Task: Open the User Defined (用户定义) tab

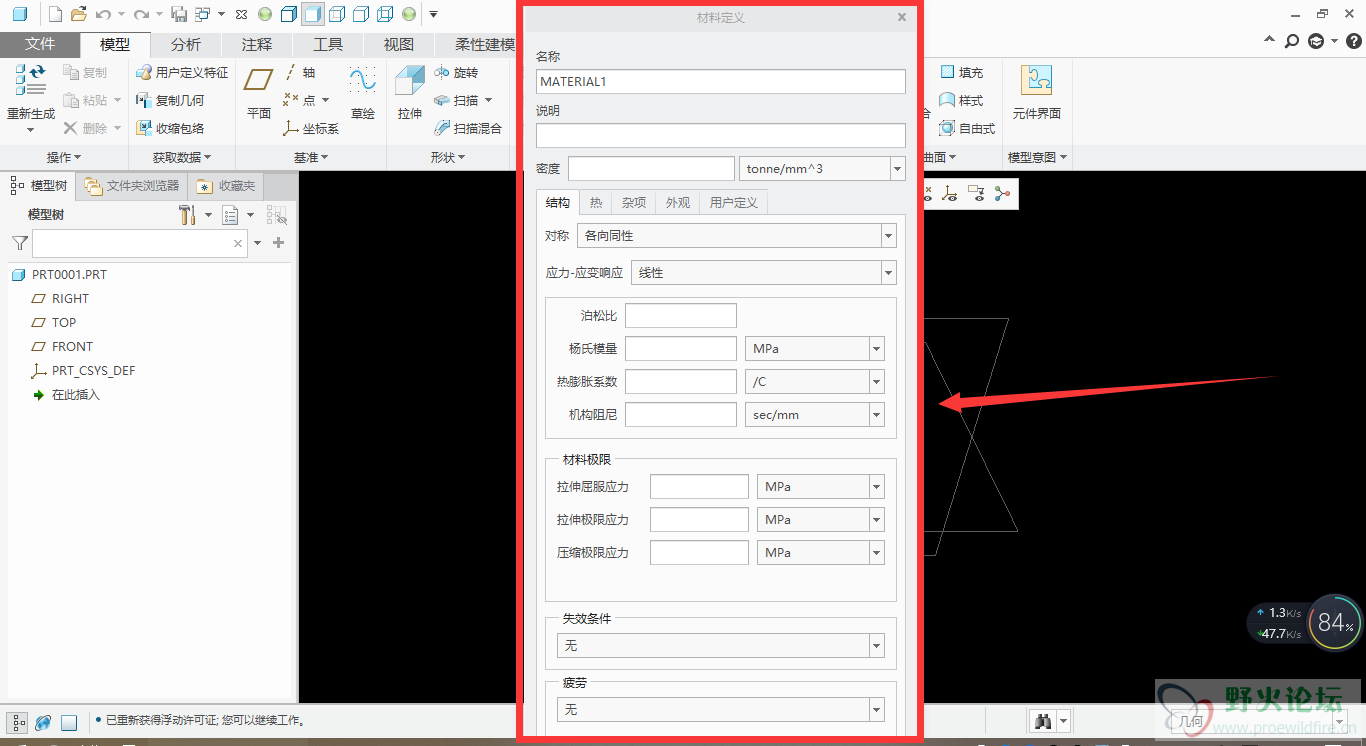Action: 734,203
